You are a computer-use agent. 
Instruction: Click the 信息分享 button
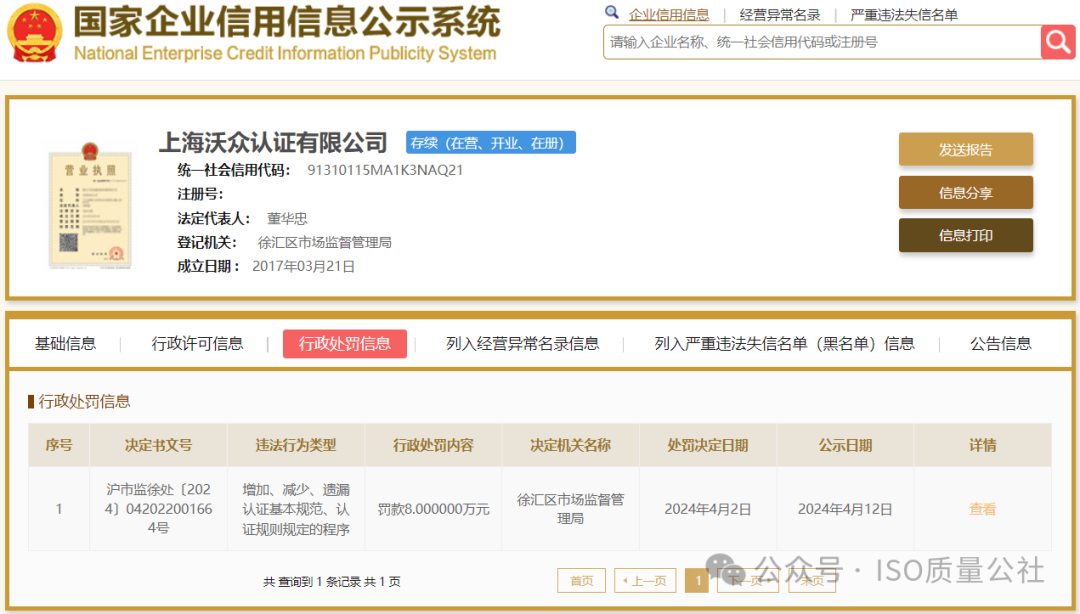tap(965, 192)
